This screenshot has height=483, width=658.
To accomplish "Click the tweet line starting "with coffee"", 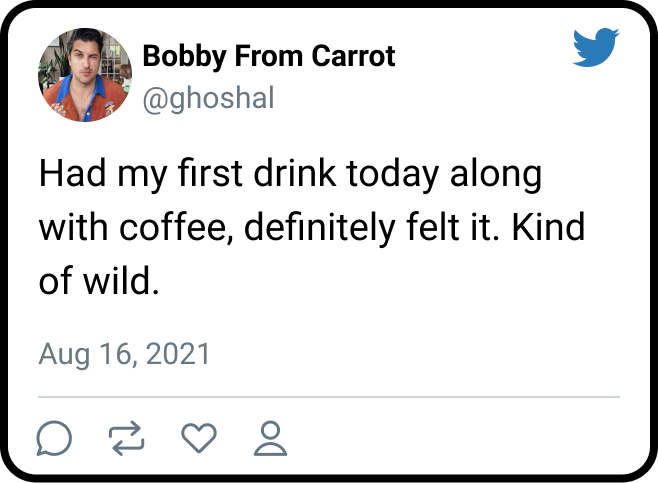I will pyautogui.click(x=311, y=229).
